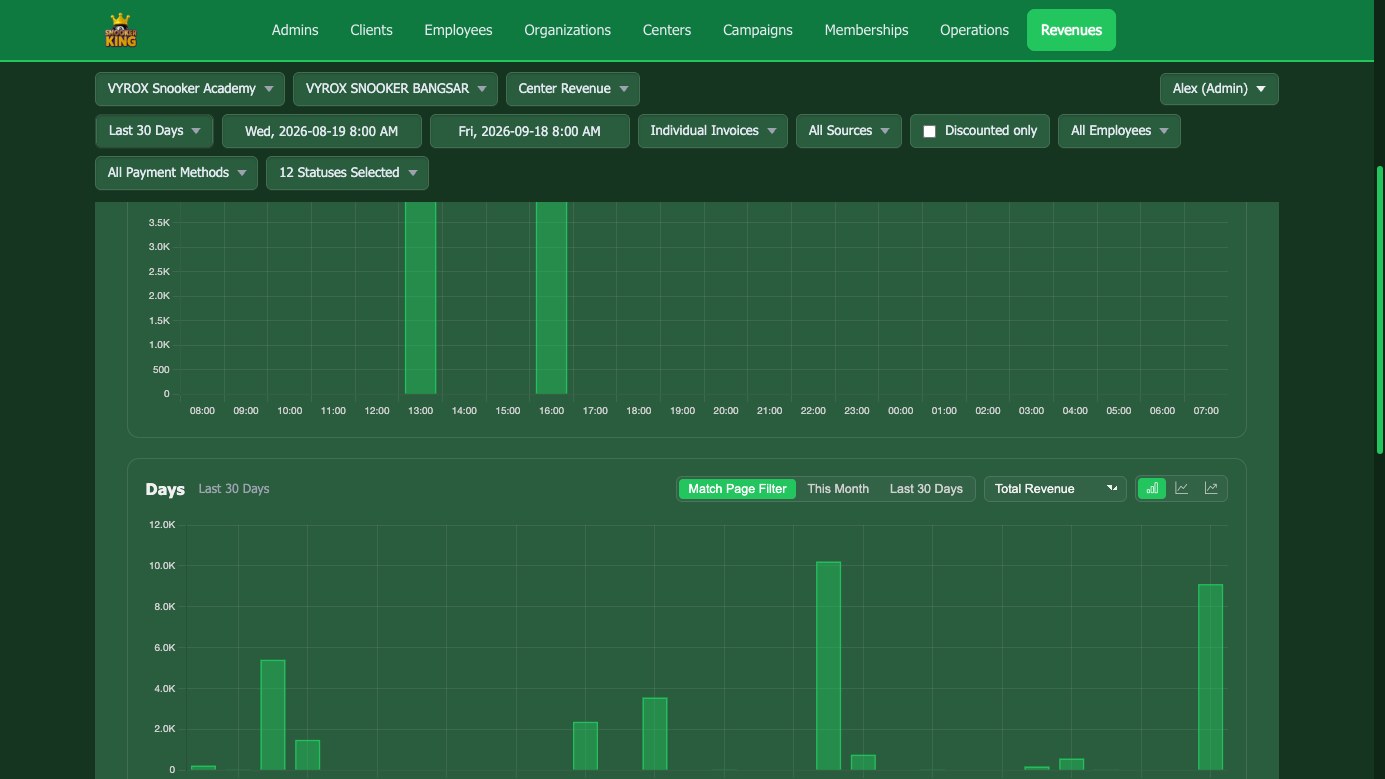Toggle the Discounted only checkbox
Image resolution: width=1385 pixels, height=779 pixels.
(929, 131)
